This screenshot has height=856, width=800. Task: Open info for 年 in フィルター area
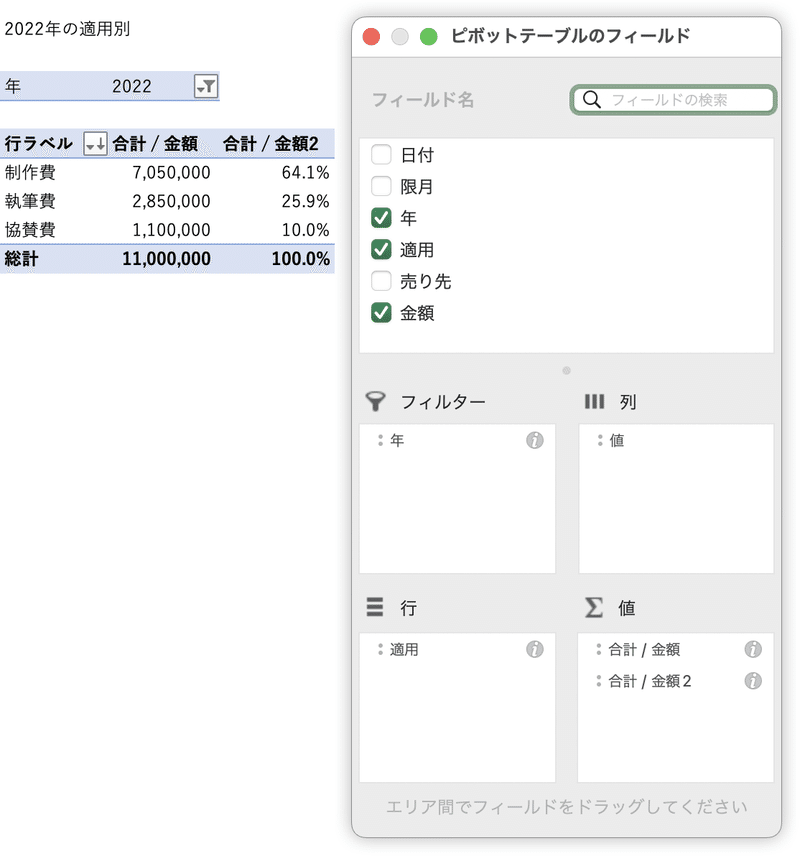click(535, 440)
